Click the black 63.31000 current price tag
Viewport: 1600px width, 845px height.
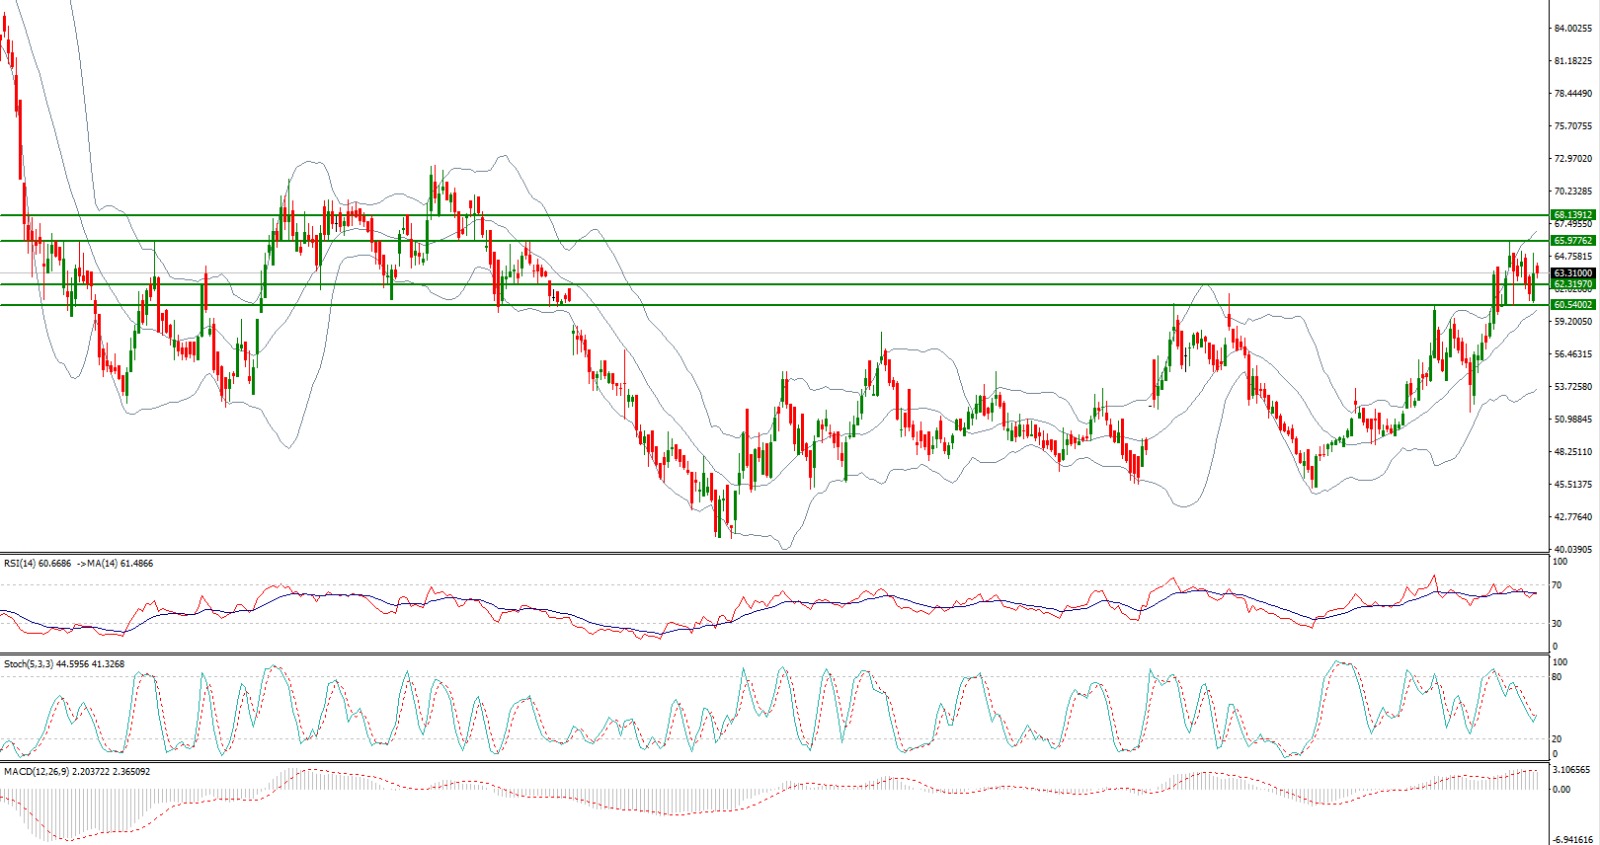[1572, 273]
